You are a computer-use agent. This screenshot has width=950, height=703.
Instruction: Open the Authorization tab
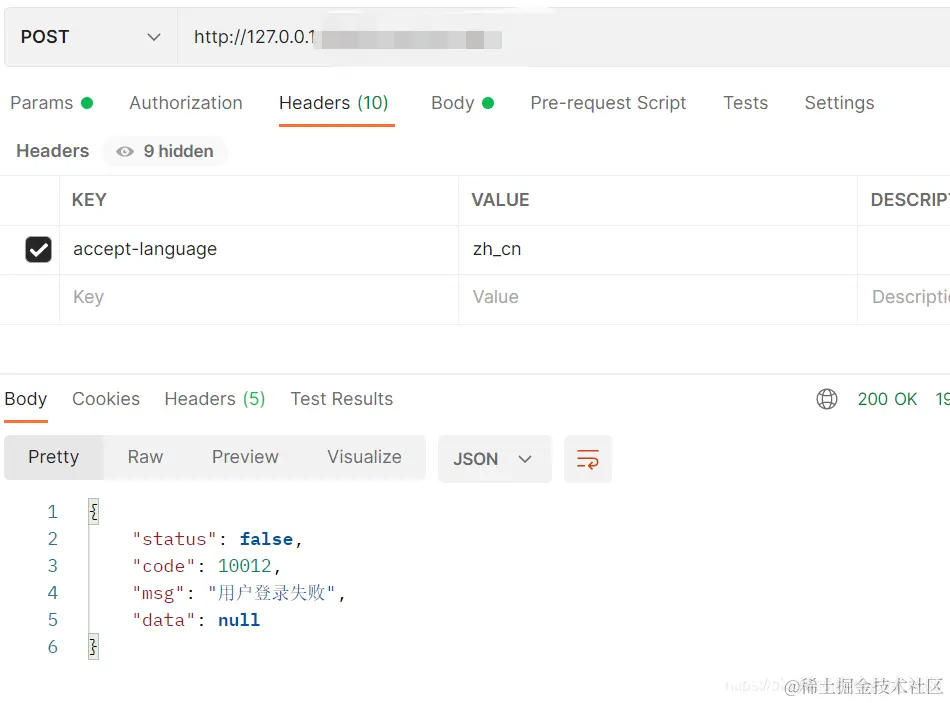tap(186, 103)
